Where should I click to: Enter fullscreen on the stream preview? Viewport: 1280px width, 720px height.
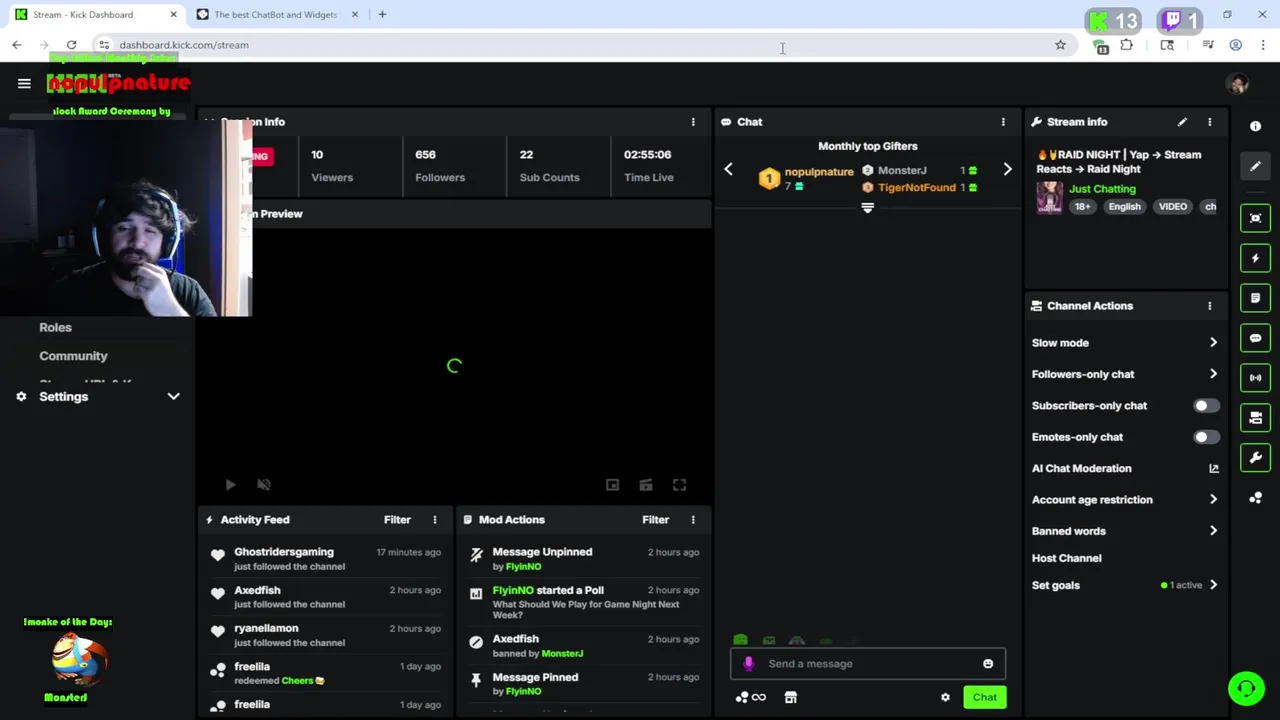click(679, 485)
